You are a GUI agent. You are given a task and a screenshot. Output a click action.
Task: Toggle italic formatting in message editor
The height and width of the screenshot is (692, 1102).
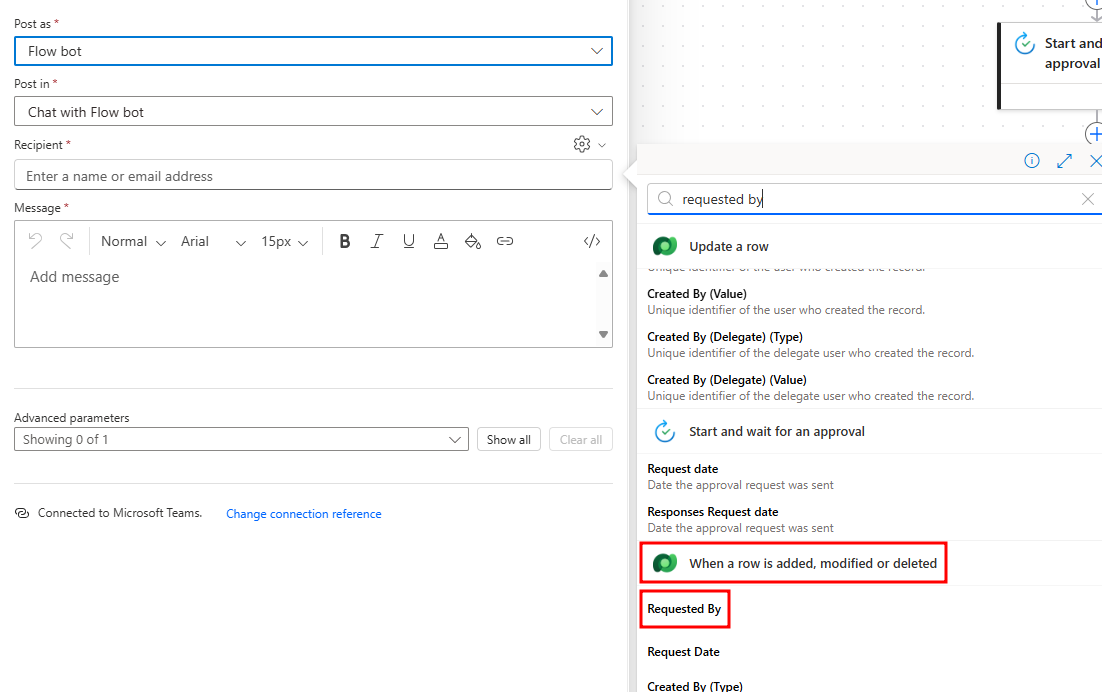click(x=377, y=241)
